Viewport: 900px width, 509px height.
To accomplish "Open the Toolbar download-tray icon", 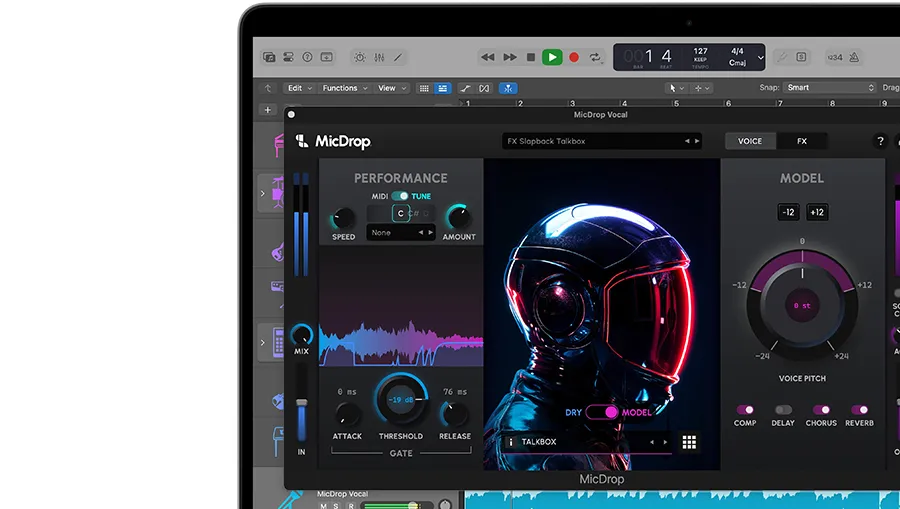I will pyautogui.click(x=327, y=57).
